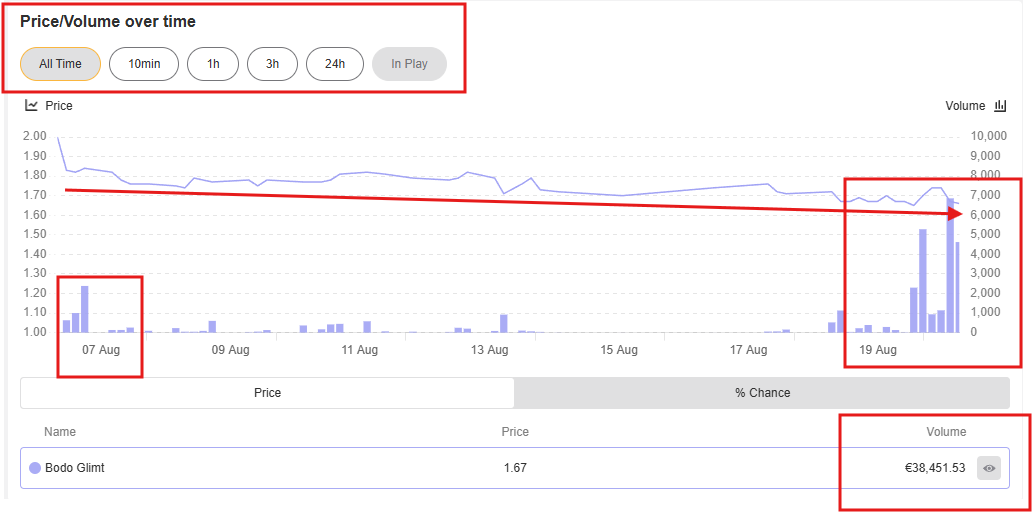The height and width of the screenshot is (512, 1032).
Task: Switch chart range to 10min
Action: tap(144, 64)
